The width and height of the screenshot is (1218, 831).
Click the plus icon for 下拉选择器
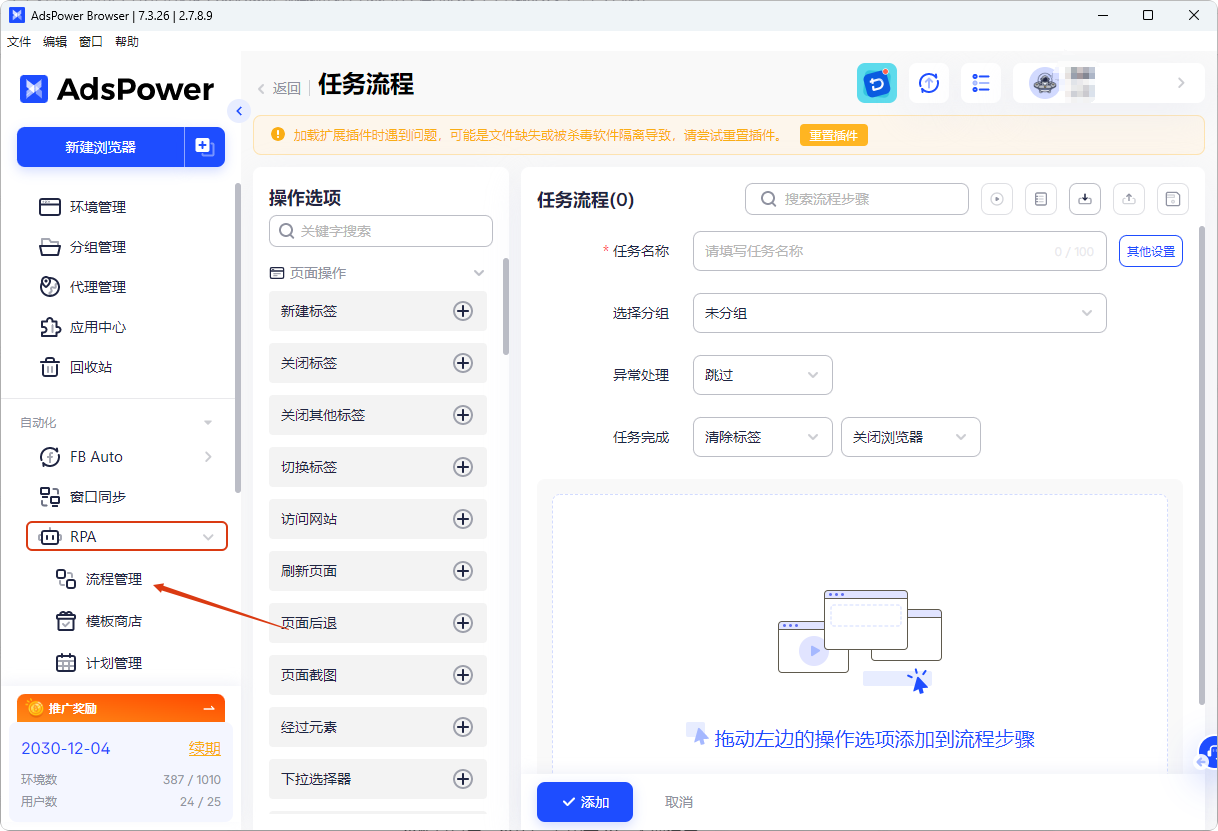click(463, 779)
